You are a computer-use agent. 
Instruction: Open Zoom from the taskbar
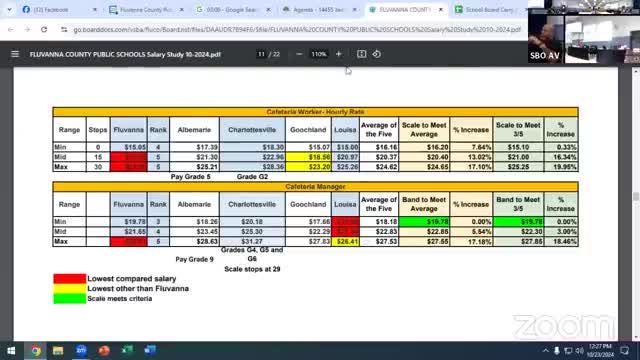tap(81, 351)
